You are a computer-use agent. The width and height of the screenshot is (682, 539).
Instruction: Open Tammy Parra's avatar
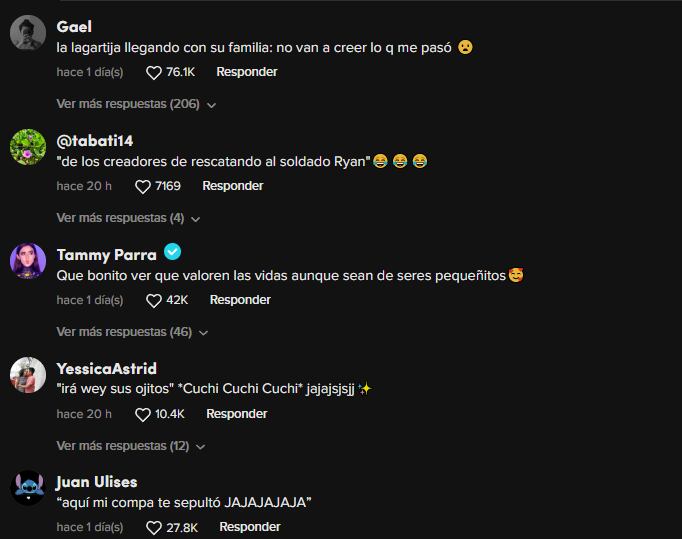point(28,261)
